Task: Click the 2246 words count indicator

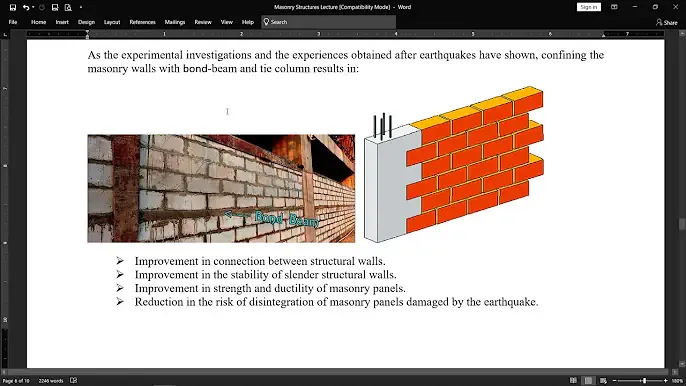Action: tap(51, 381)
